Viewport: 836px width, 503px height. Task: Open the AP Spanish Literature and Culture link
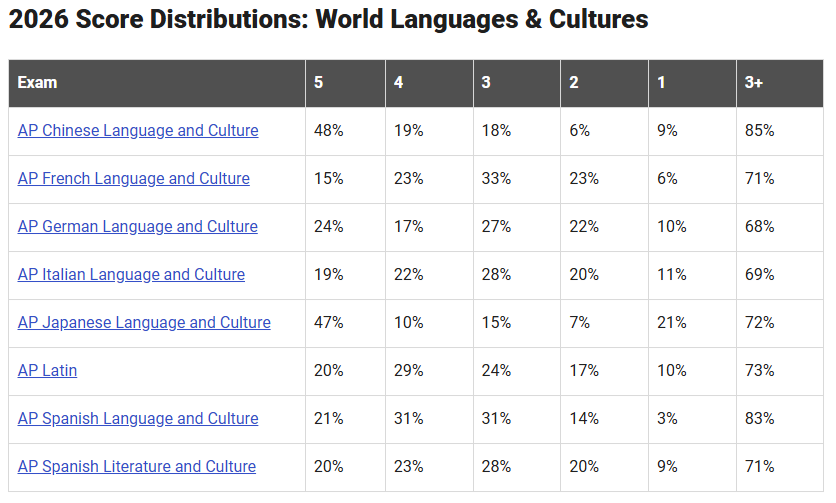point(136,467)
